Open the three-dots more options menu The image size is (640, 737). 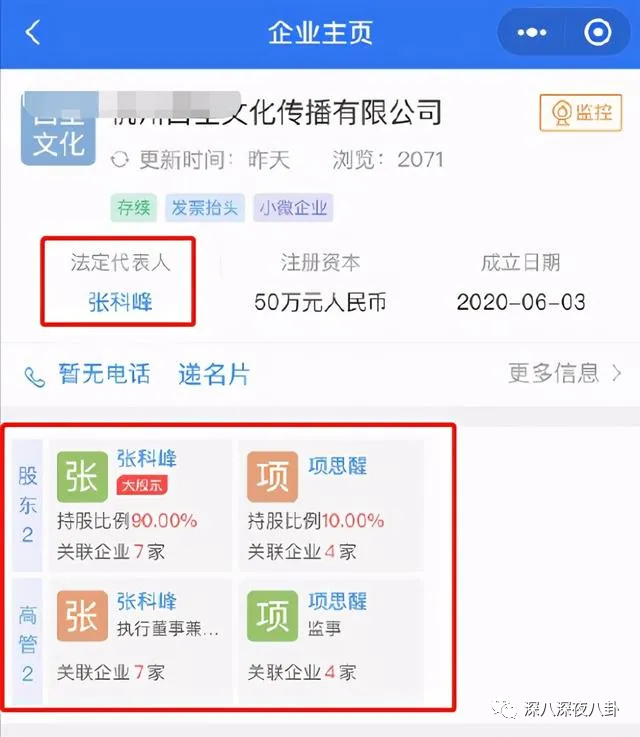531,32
